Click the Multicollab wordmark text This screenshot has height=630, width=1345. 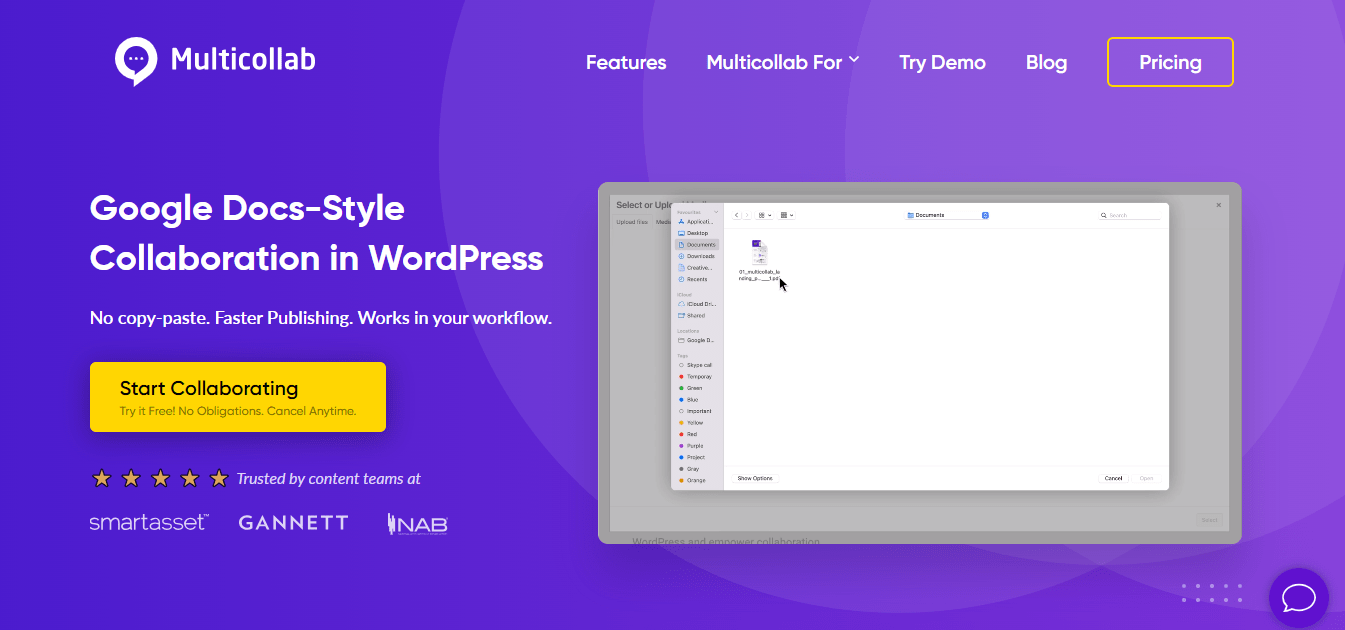coord(243,60)
